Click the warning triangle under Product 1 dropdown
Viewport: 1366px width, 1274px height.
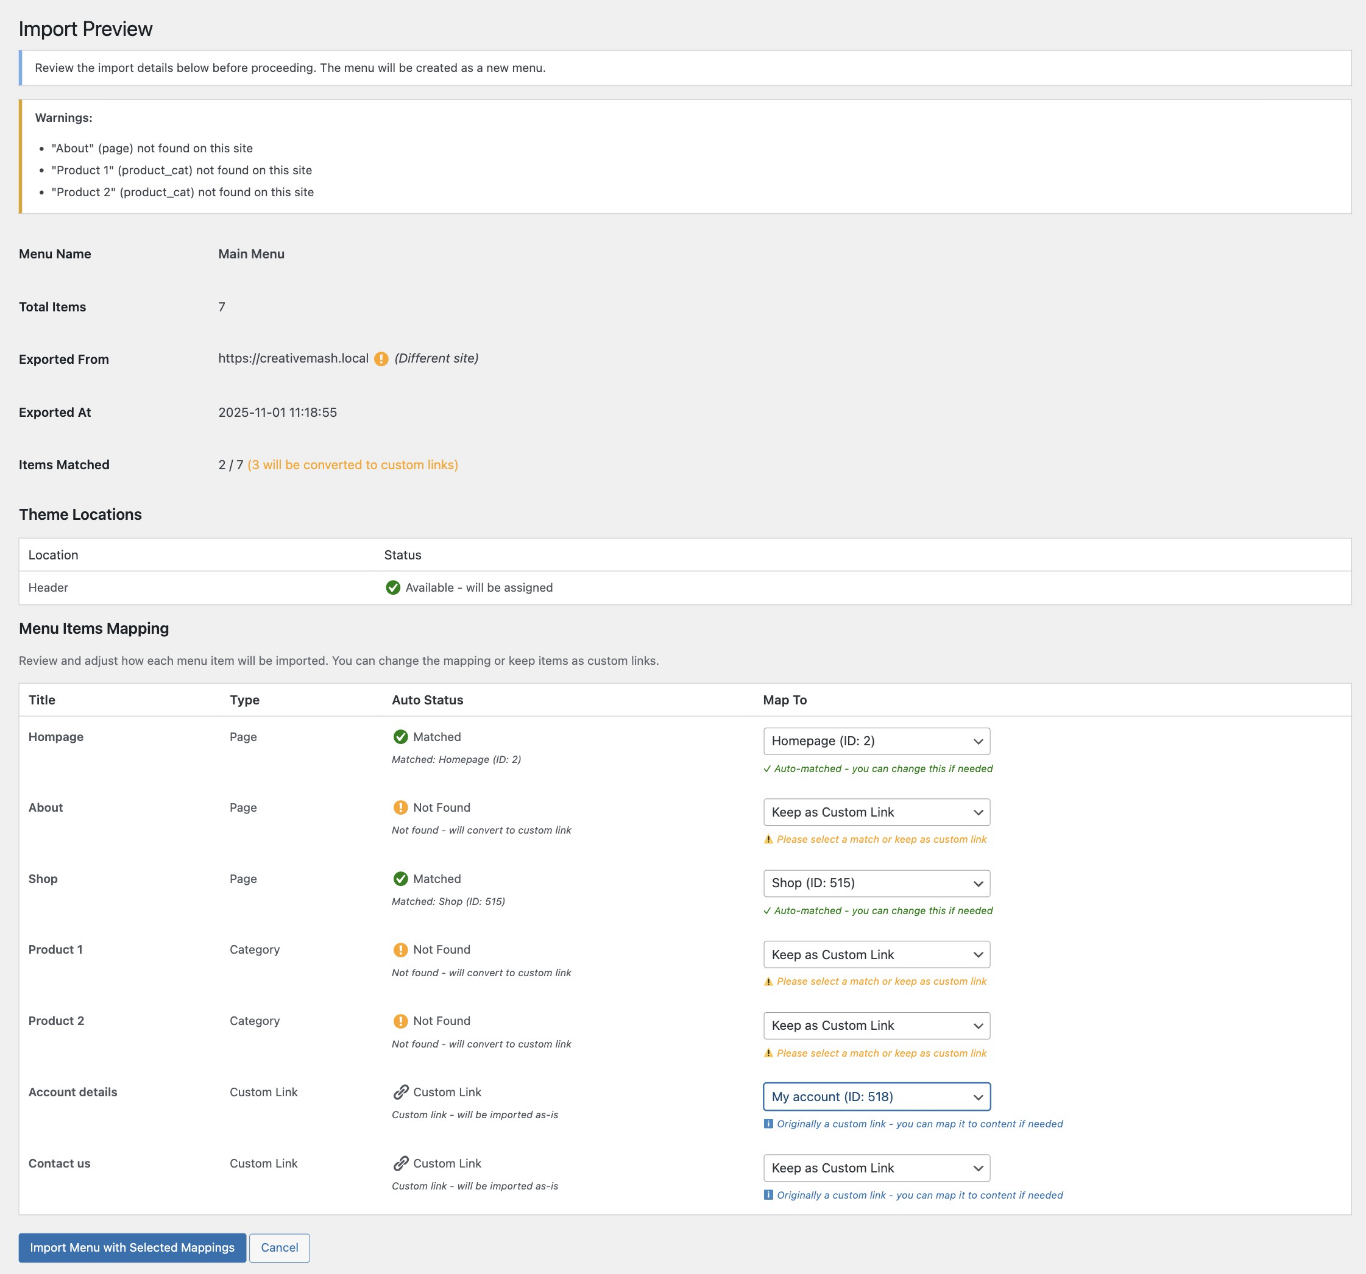click(768, 982)
